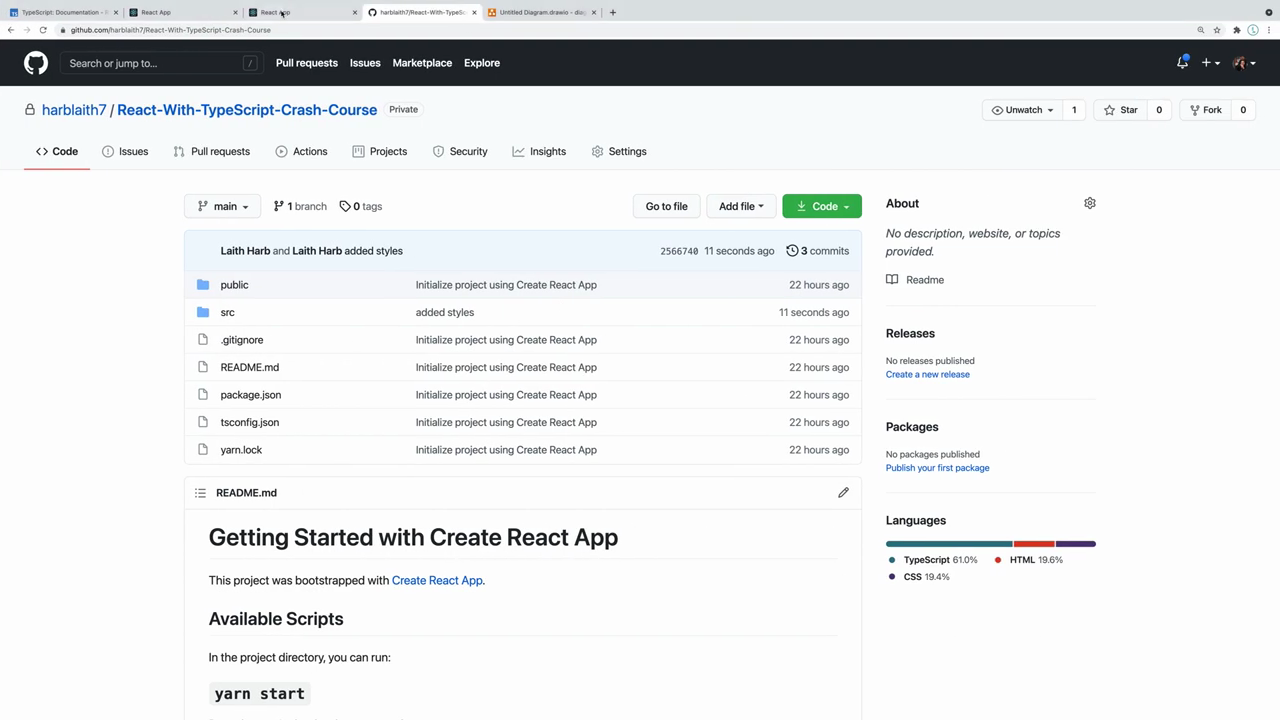Screen dimensions: 1280x720
Task: Select the Code repository tab
Action: coord(57,151)
